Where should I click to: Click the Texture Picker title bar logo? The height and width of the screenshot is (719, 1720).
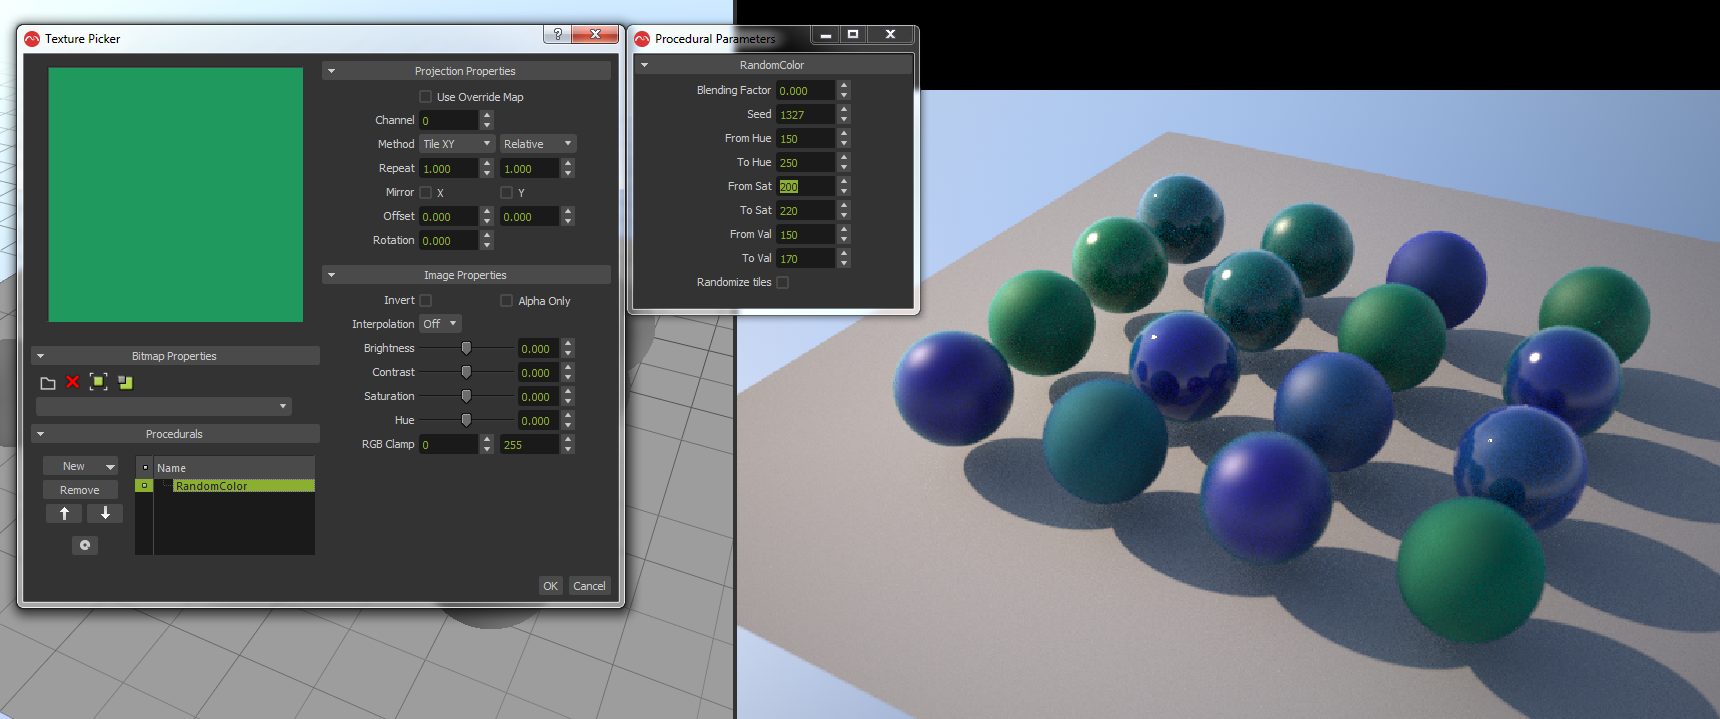pos(31,39)
